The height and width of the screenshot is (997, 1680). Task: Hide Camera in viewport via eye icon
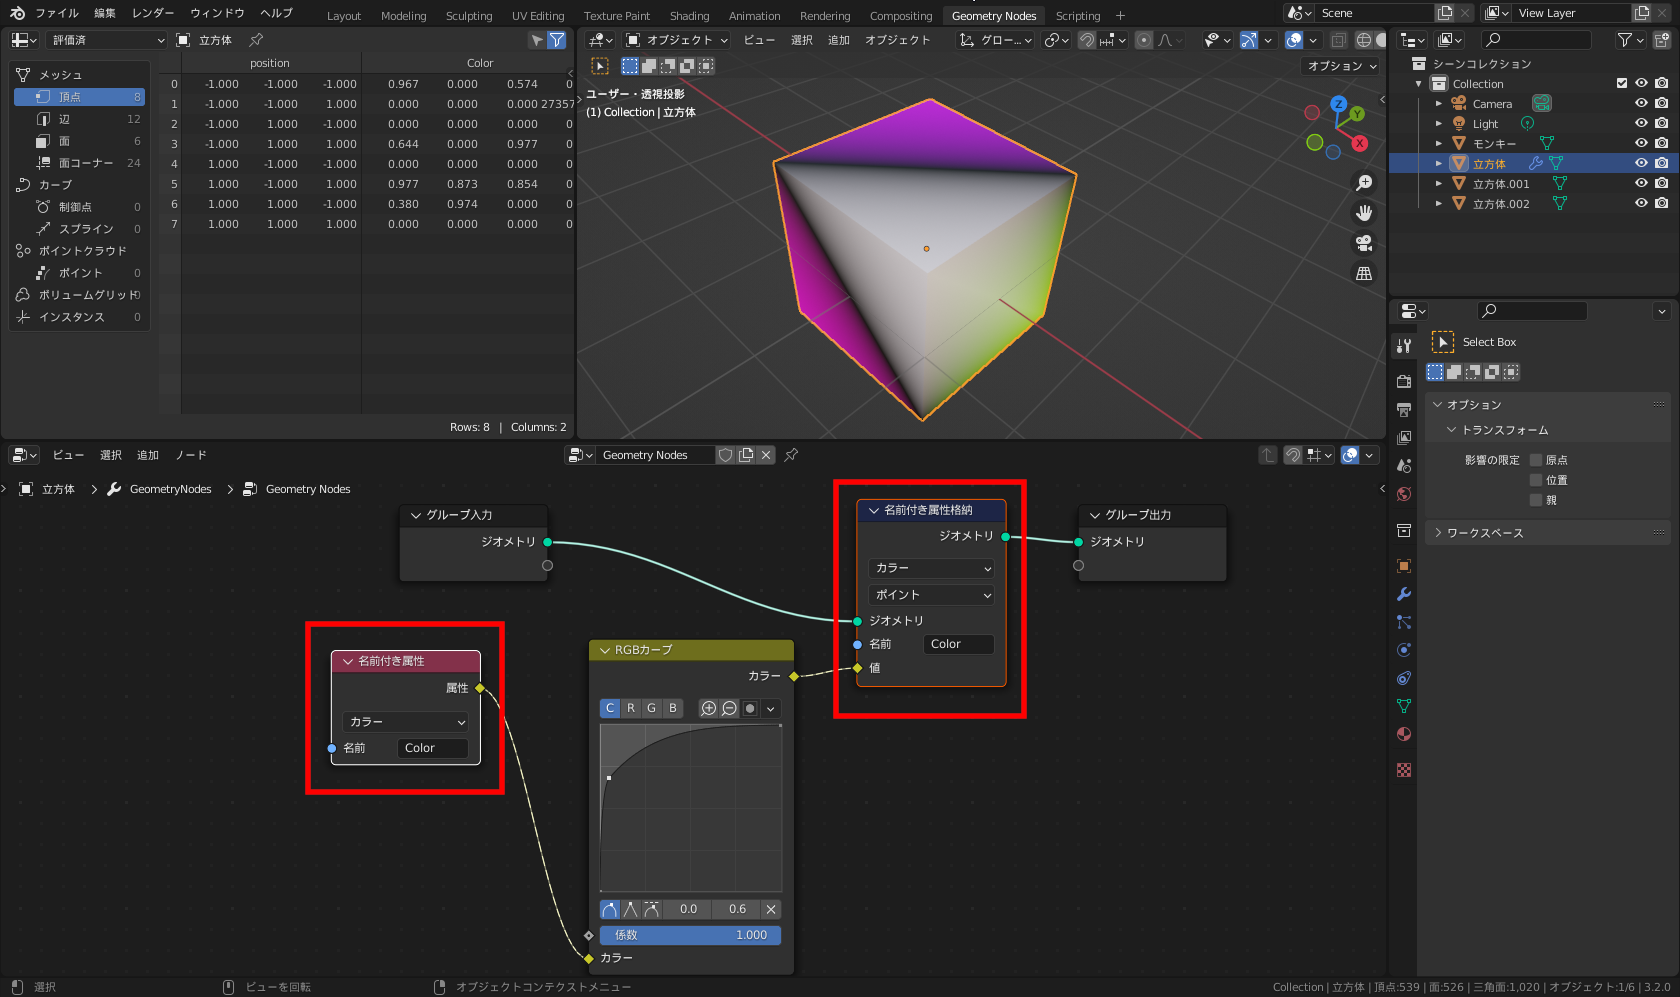click(1641, 103)
